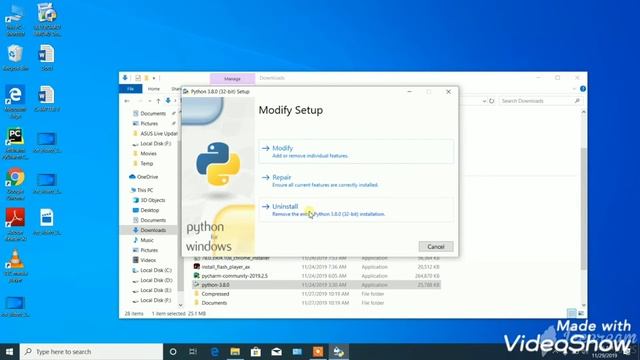Click Explorer forward arrow
This screenshot has width=640, height=360.
pos(140,101)
